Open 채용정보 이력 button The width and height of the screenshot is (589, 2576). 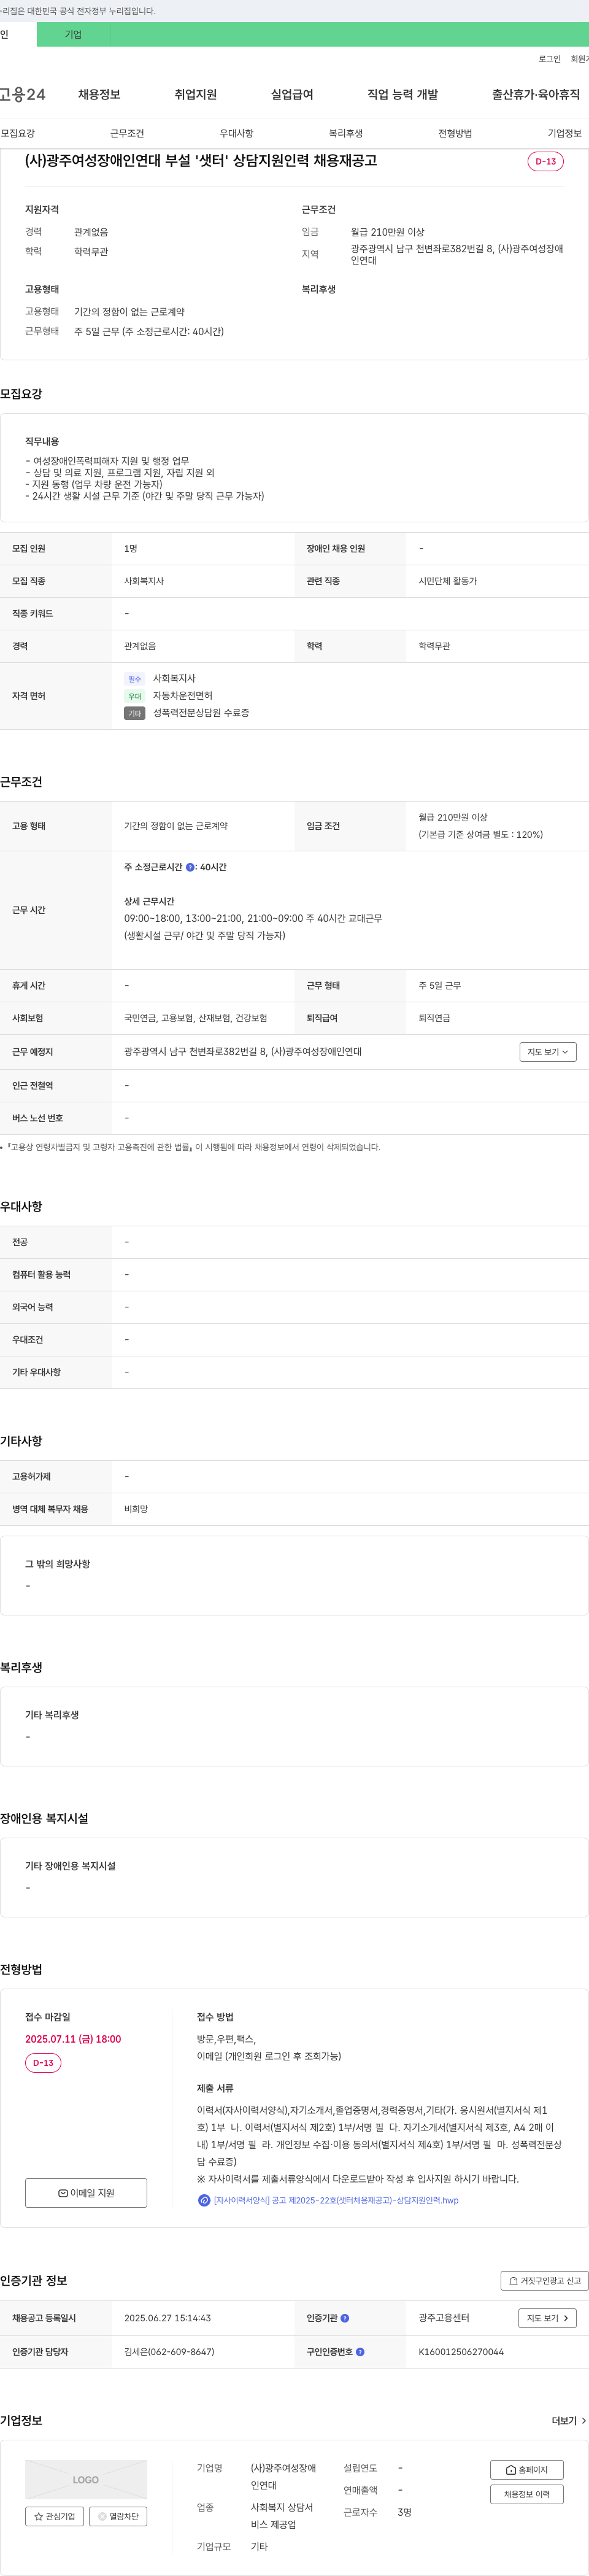(x=526, y=2494)
